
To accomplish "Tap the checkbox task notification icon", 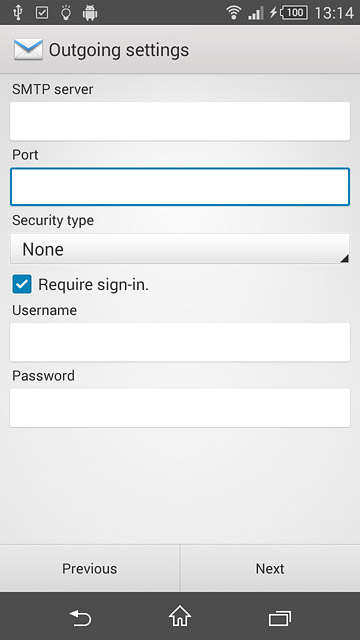I will (42, 13).
